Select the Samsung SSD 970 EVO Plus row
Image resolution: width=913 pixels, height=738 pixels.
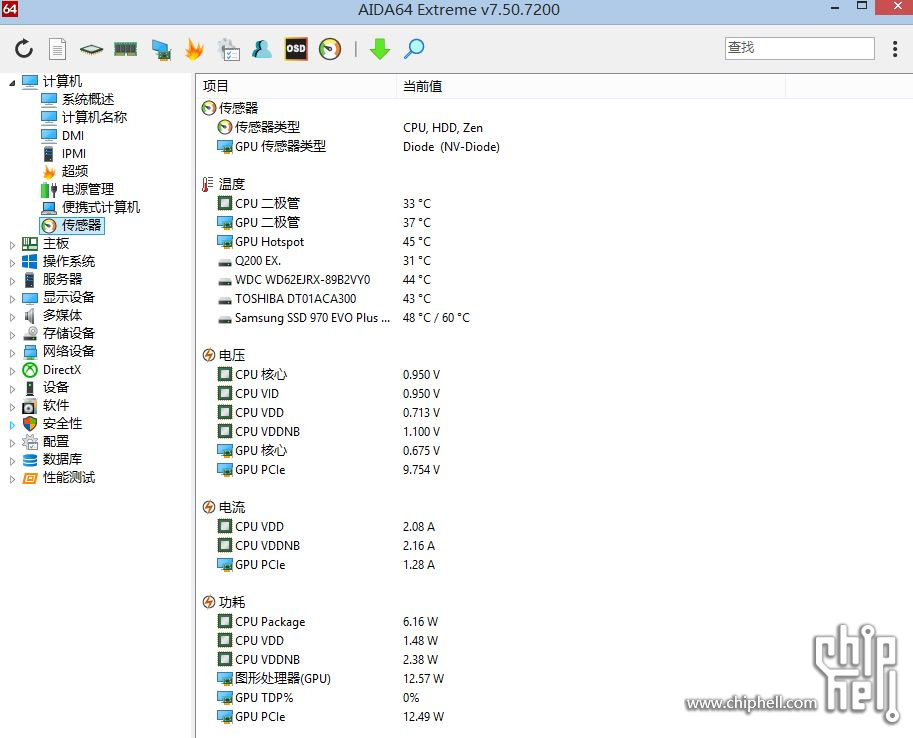pos(343,317)
